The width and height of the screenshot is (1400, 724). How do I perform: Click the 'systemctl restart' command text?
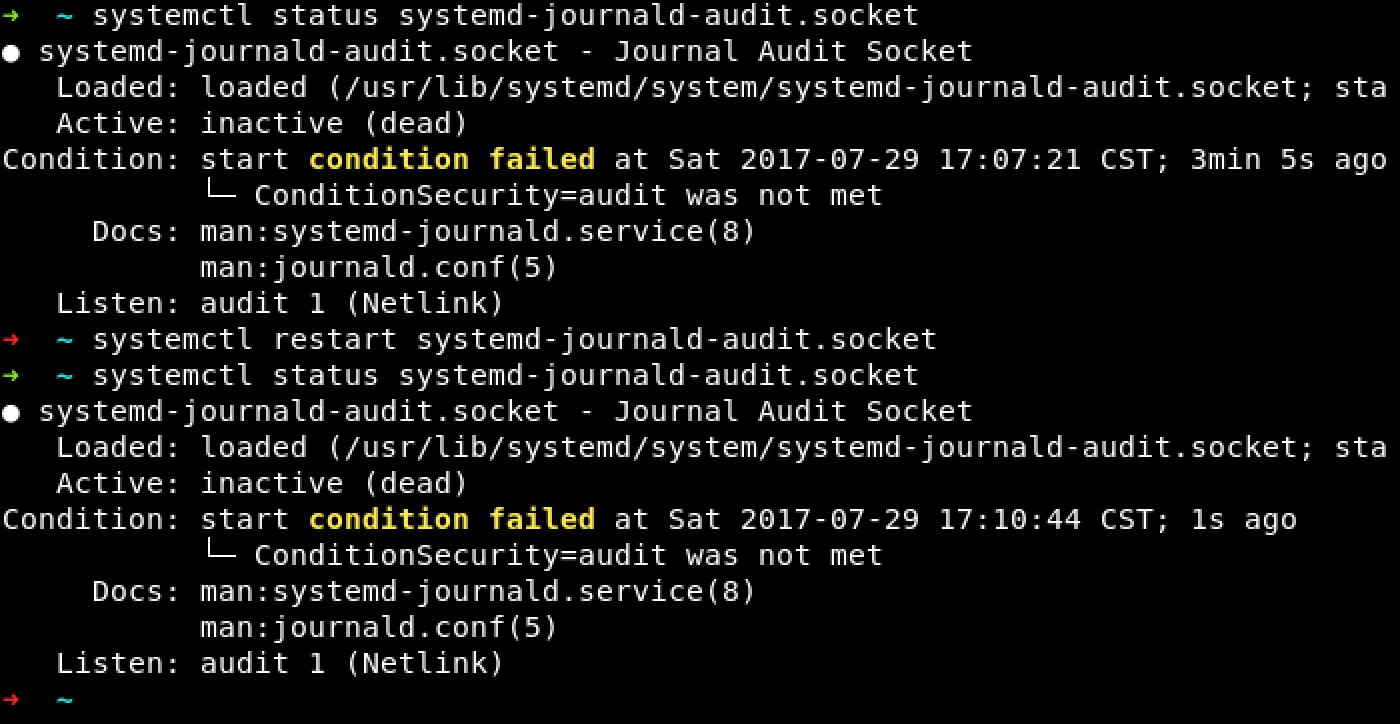[x=245, y=340]
